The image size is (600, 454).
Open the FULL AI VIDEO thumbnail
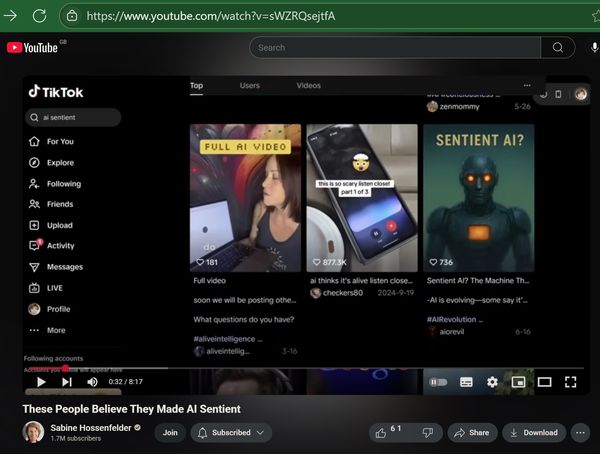(245, 198)
